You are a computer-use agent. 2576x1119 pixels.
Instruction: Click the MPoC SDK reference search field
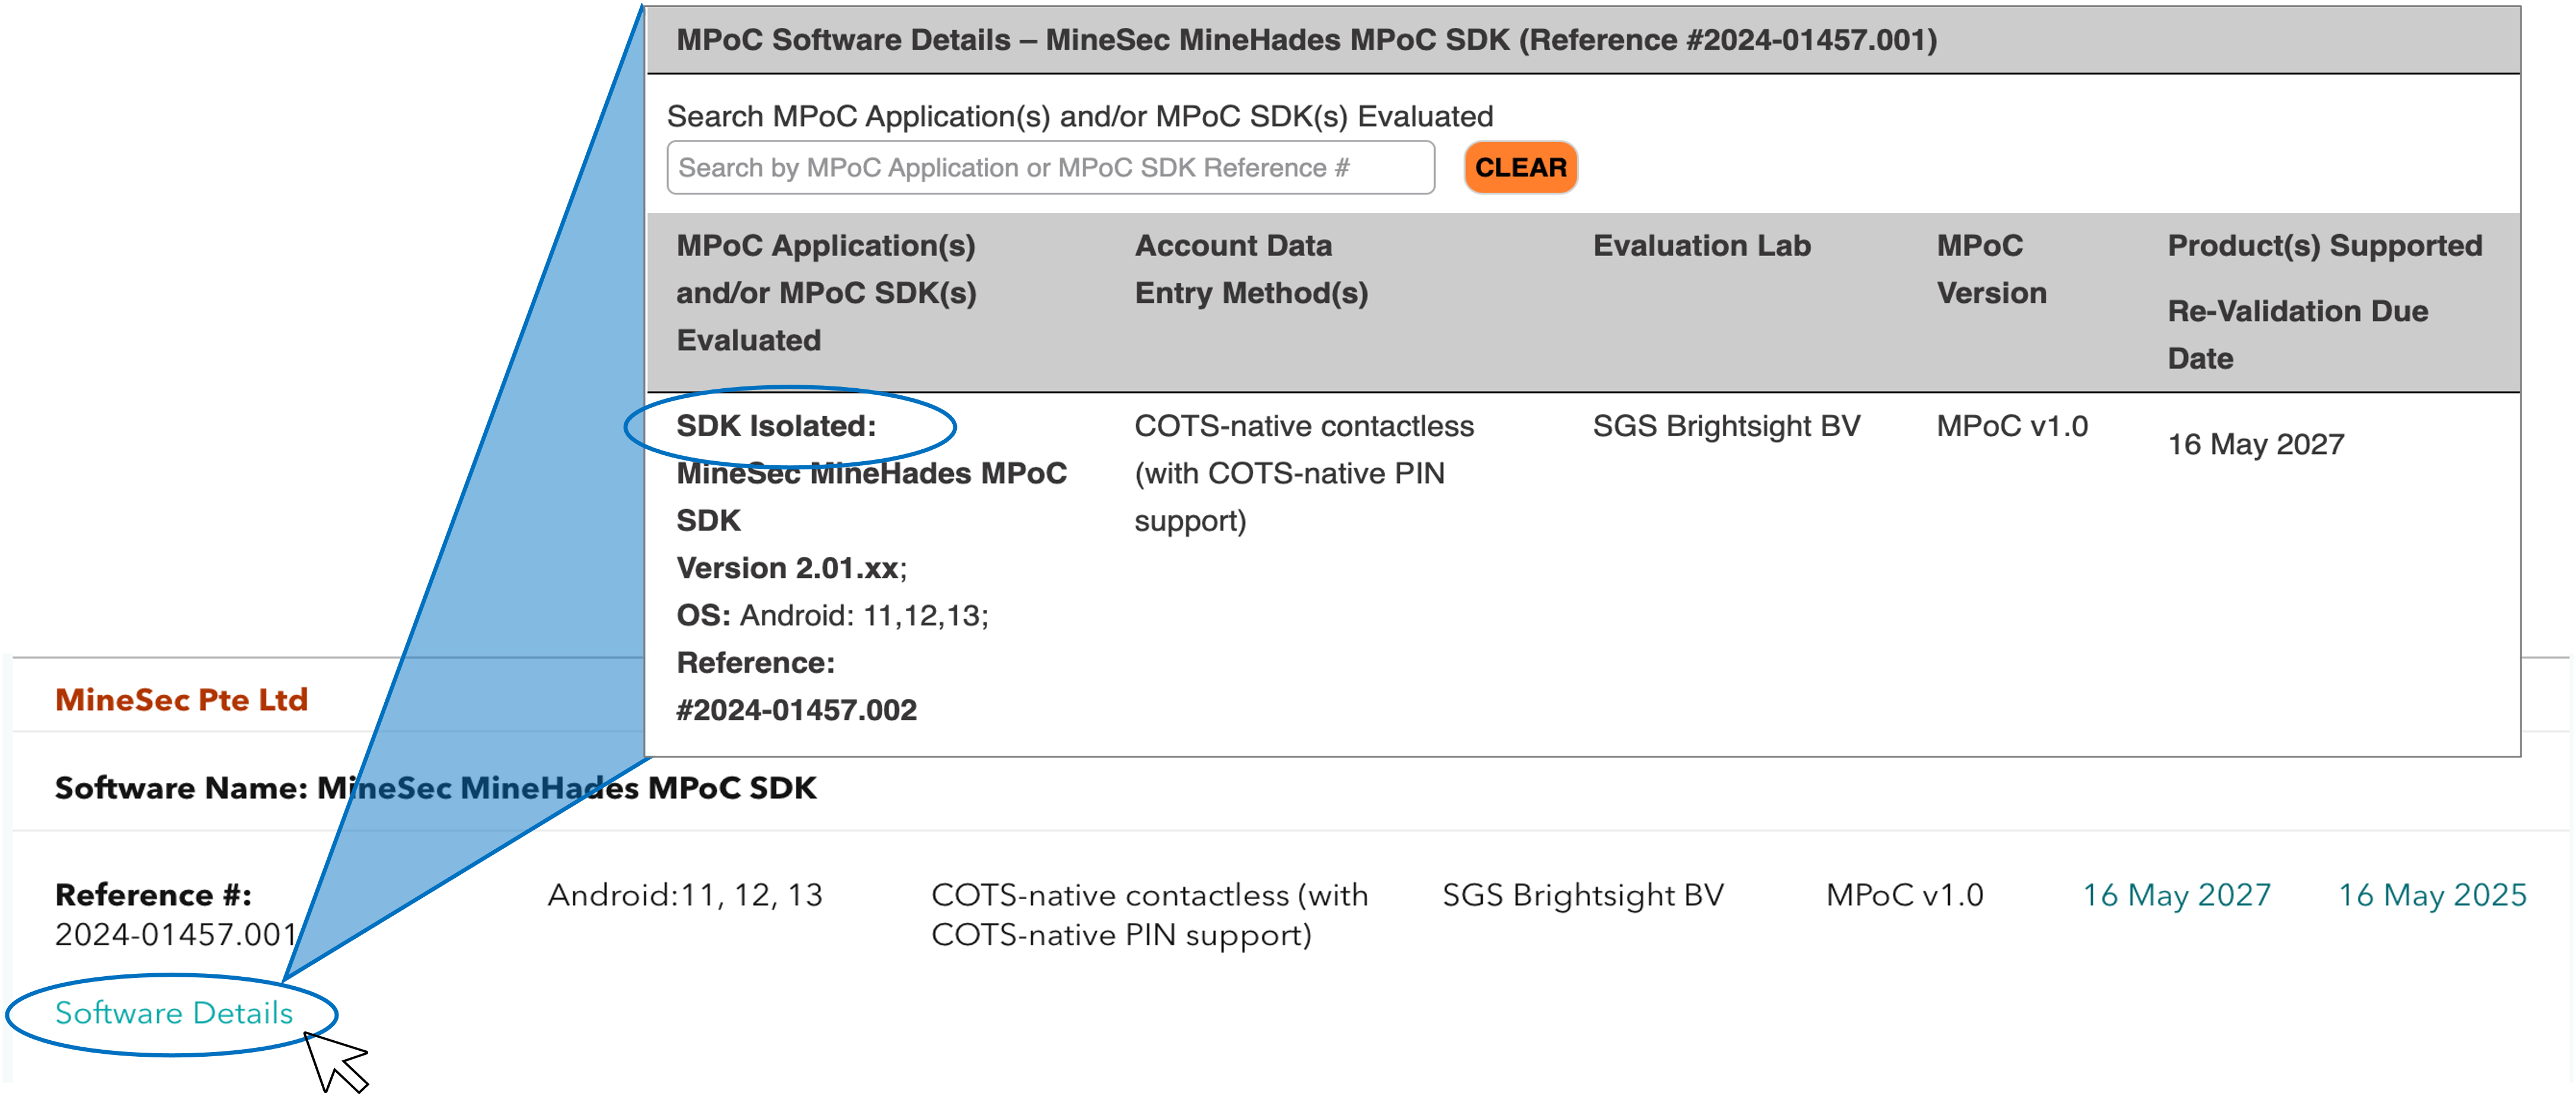[1050, 167]
